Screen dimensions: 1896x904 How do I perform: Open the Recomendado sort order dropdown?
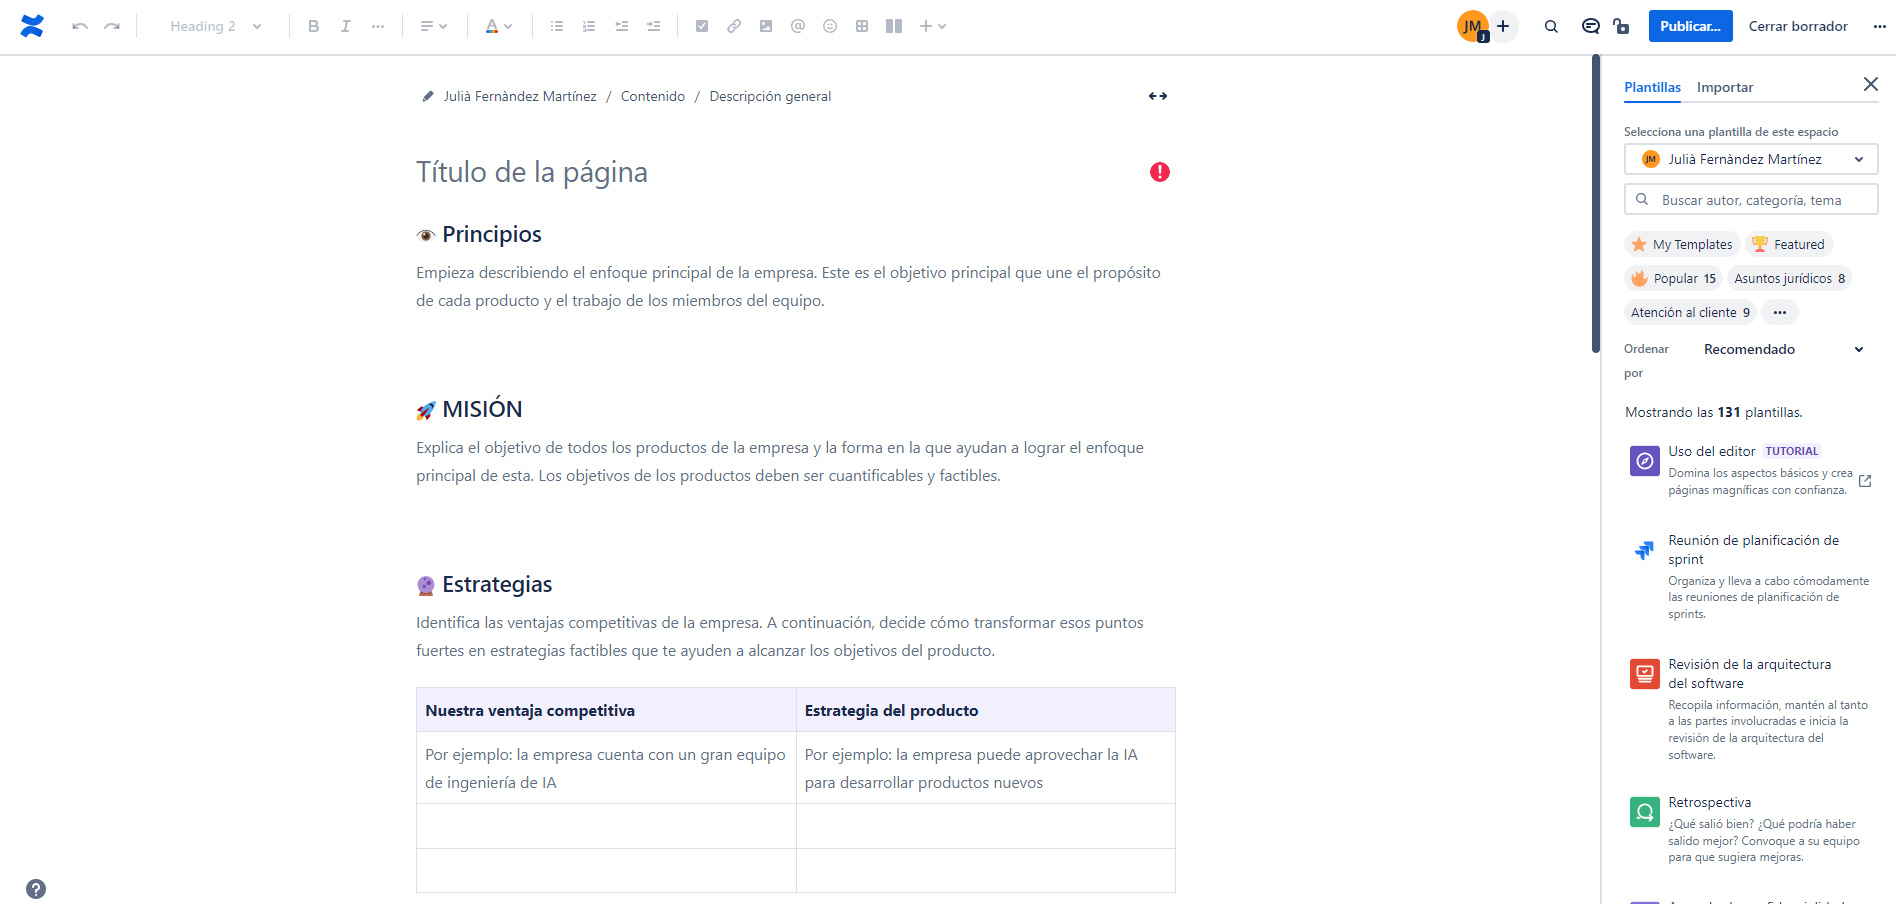[1784, 349]
